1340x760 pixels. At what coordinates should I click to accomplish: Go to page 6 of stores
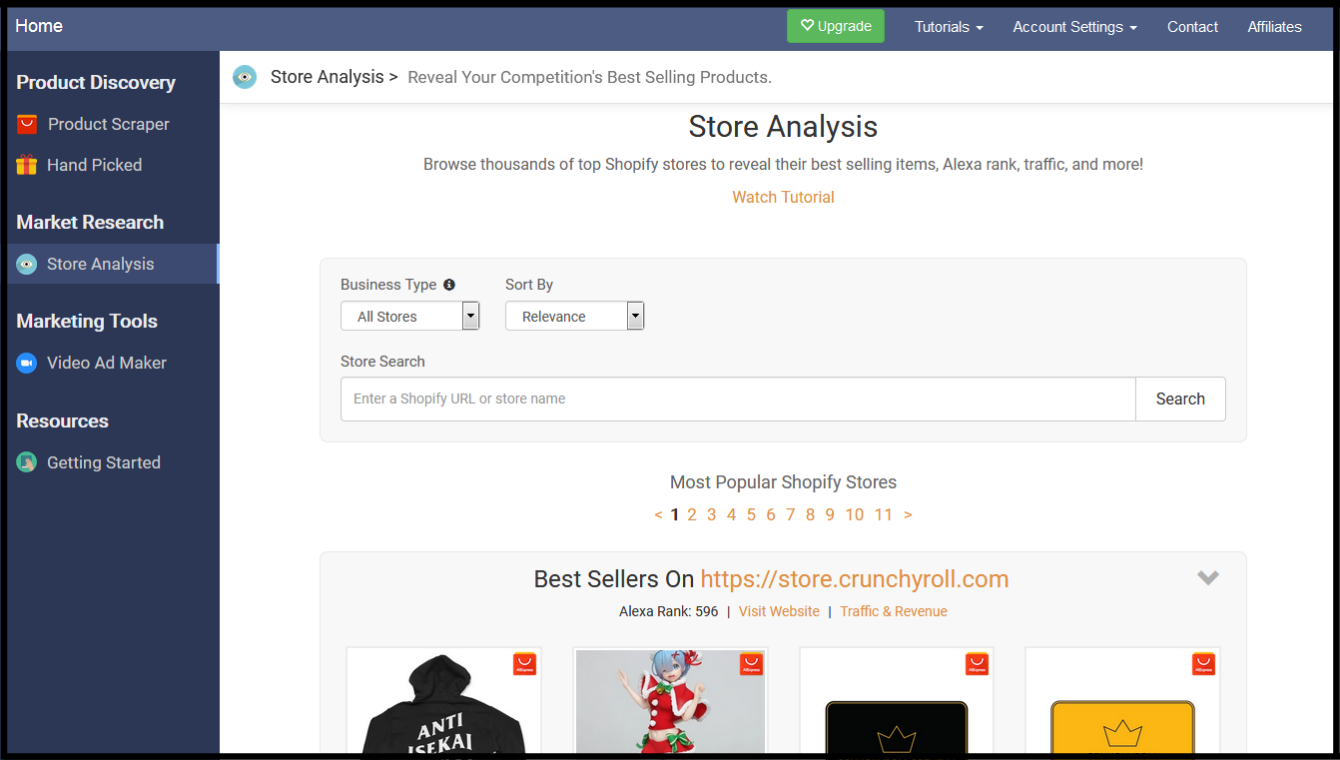[770, 515]
